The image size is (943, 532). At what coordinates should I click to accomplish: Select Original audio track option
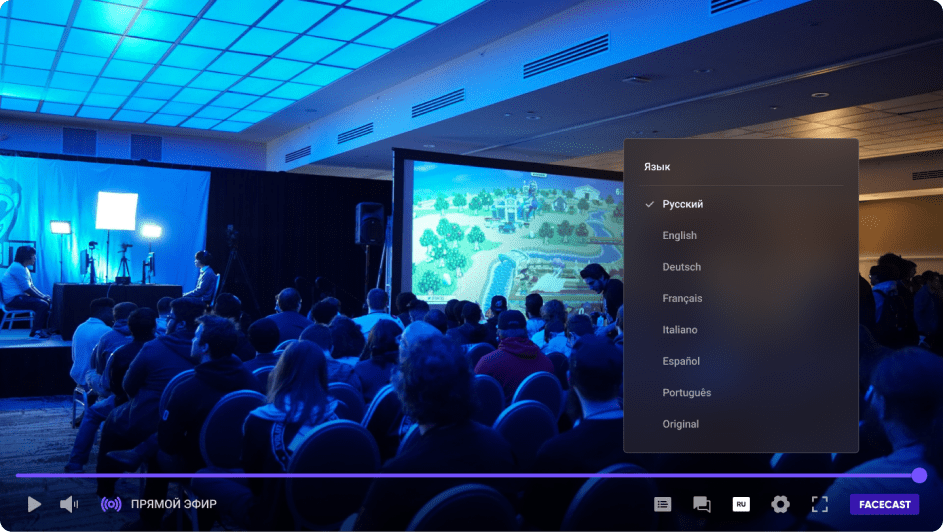[x=680, y=424]
